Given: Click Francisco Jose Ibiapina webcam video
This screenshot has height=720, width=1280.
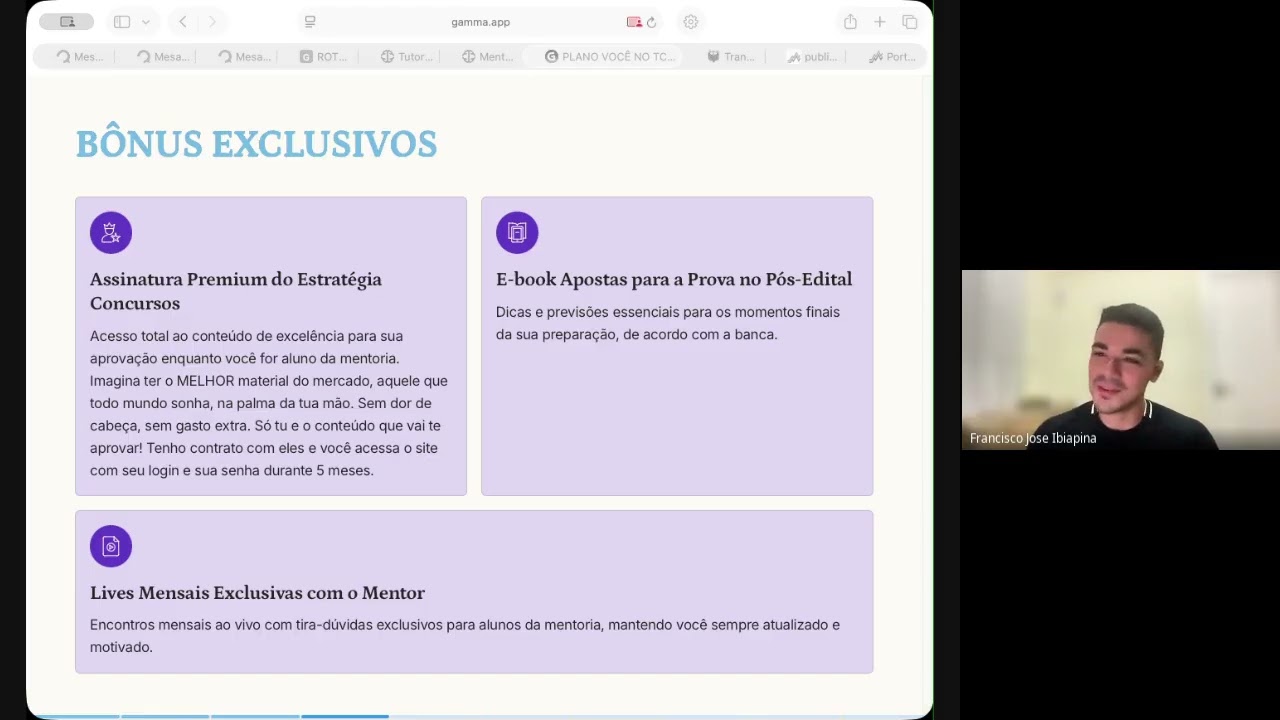Looking at the screenshot, I should pos(1120,360).
